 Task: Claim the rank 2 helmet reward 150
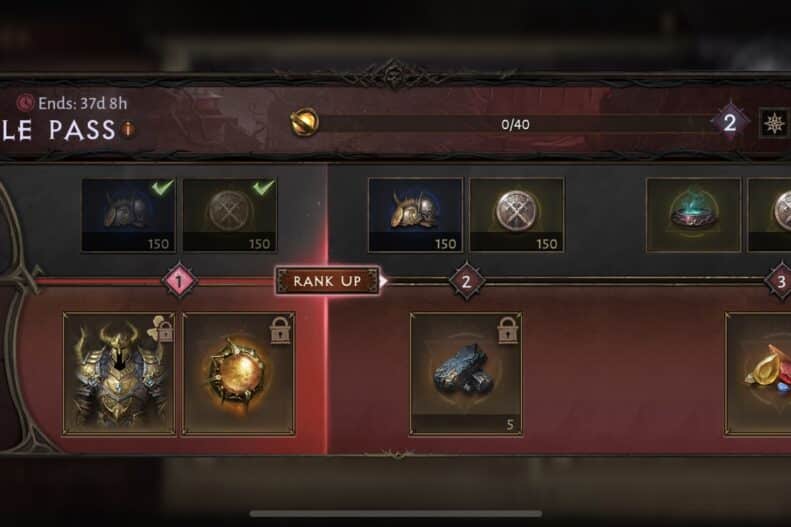coord(415,215)
